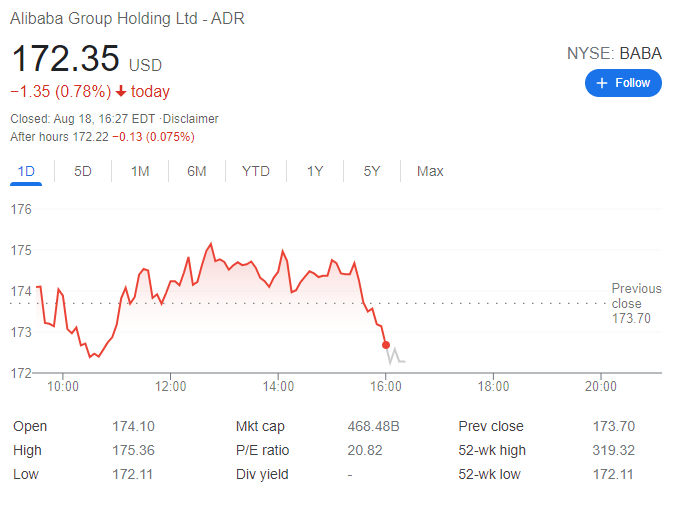673x508 pixels.
Task: Open the Disclaimer link
Action: tap(191, 119)
